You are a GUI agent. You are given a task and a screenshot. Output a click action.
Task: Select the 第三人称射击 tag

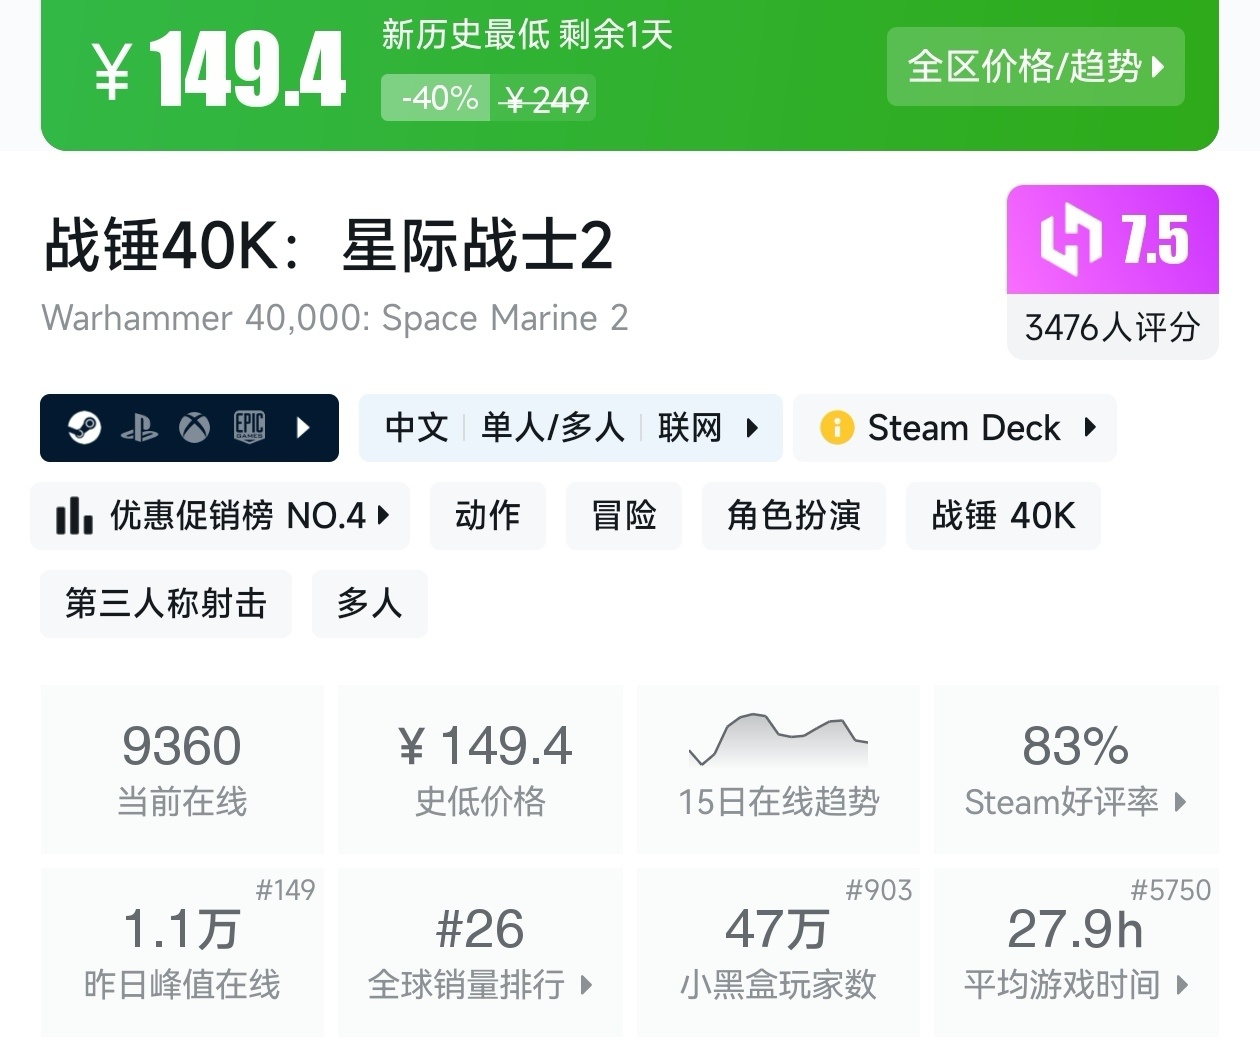(166, 604)
